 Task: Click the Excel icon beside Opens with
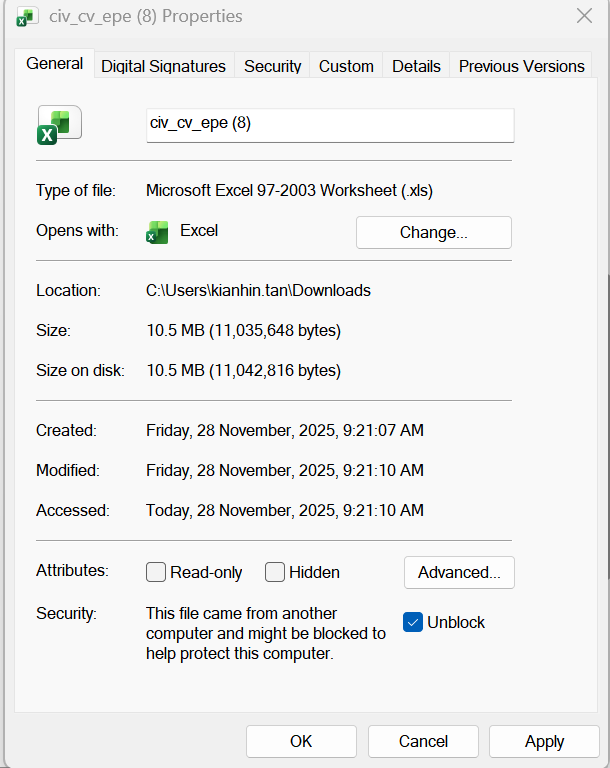pyautogui.click(x=157, y=232)
